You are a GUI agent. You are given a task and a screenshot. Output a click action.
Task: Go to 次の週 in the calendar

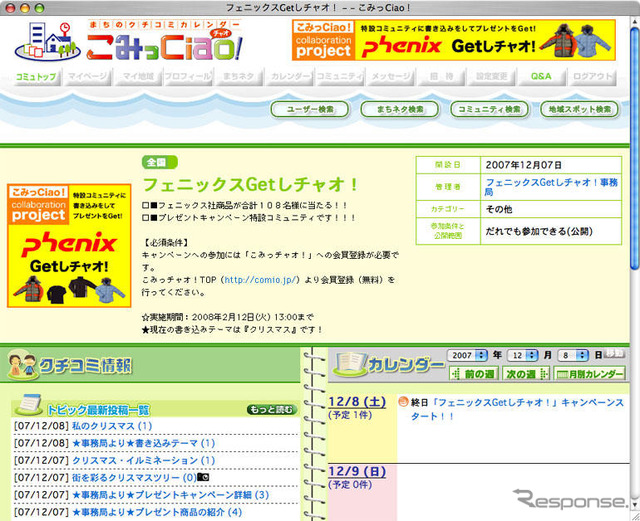(526, 374)
